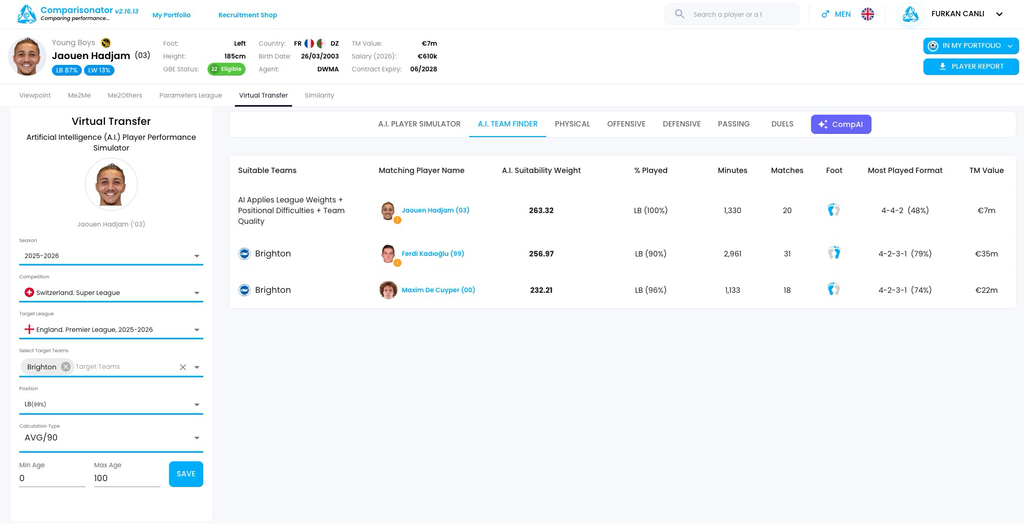Click Jaouen Hadjam header profile photo
The width and height of the screenshot is (1024, 529).
pos(27,57)
